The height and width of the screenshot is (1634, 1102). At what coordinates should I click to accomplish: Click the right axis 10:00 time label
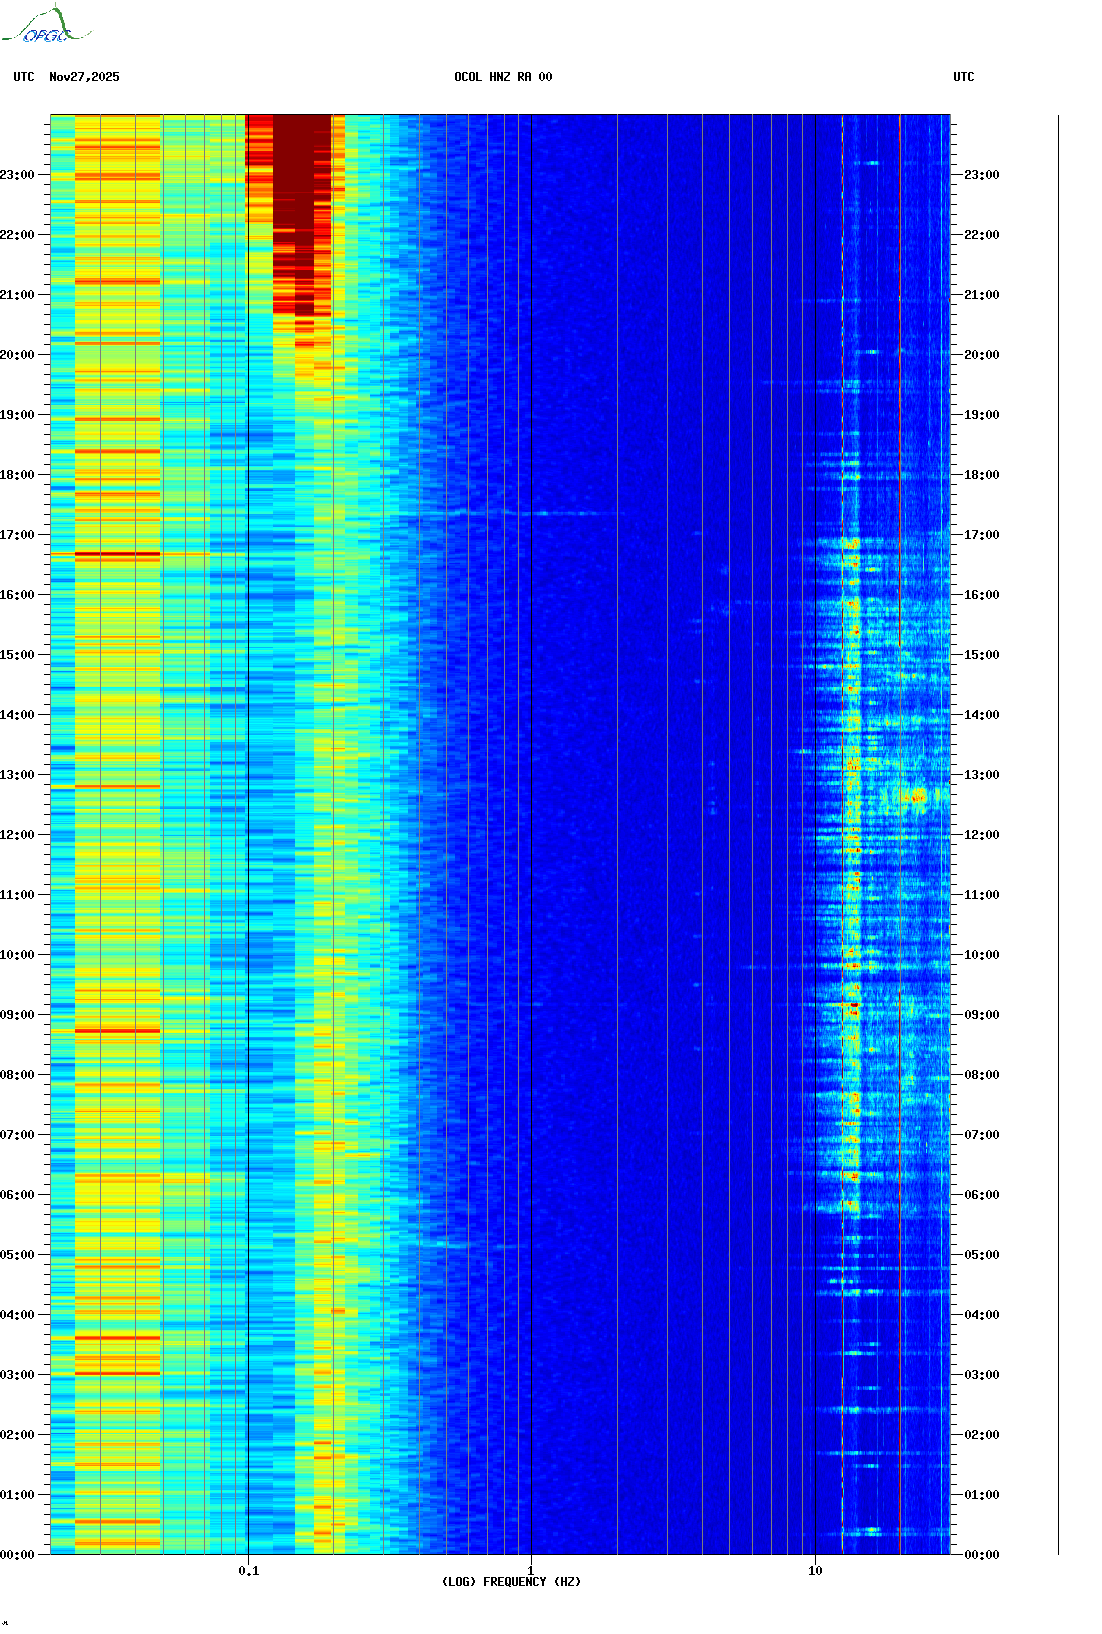tap(982, 955)
